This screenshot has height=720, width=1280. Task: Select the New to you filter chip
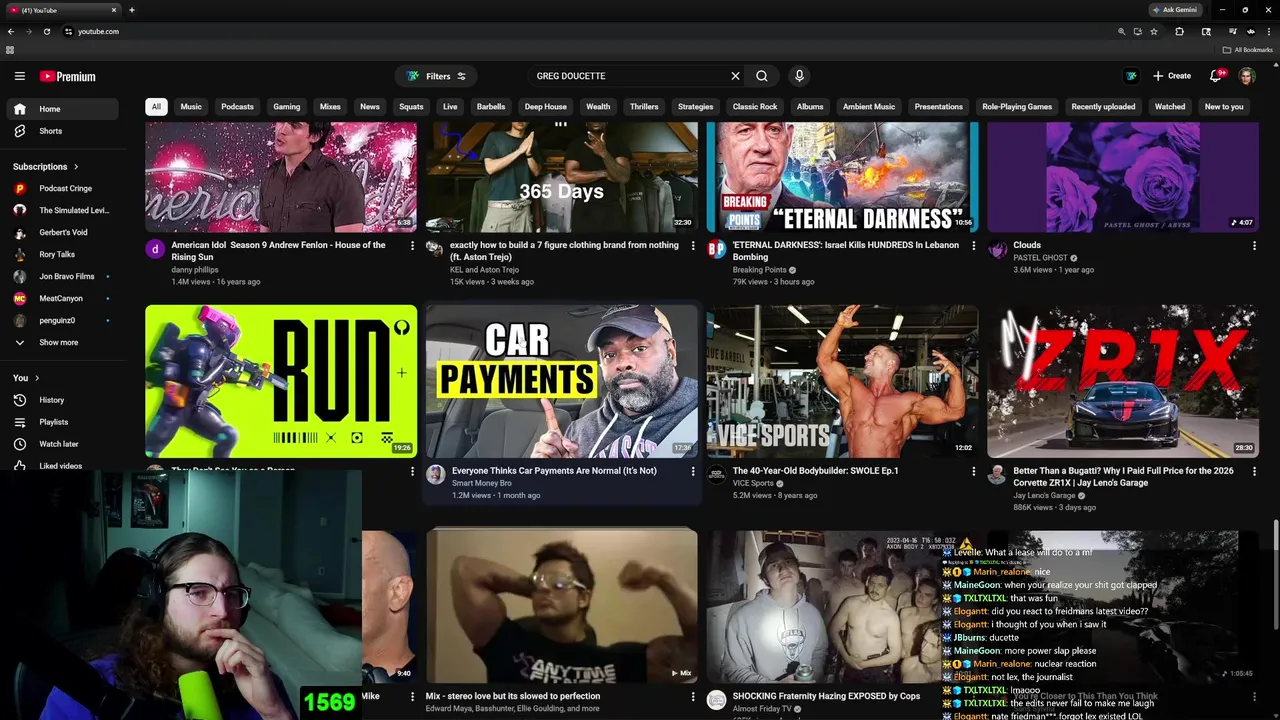1224,106
